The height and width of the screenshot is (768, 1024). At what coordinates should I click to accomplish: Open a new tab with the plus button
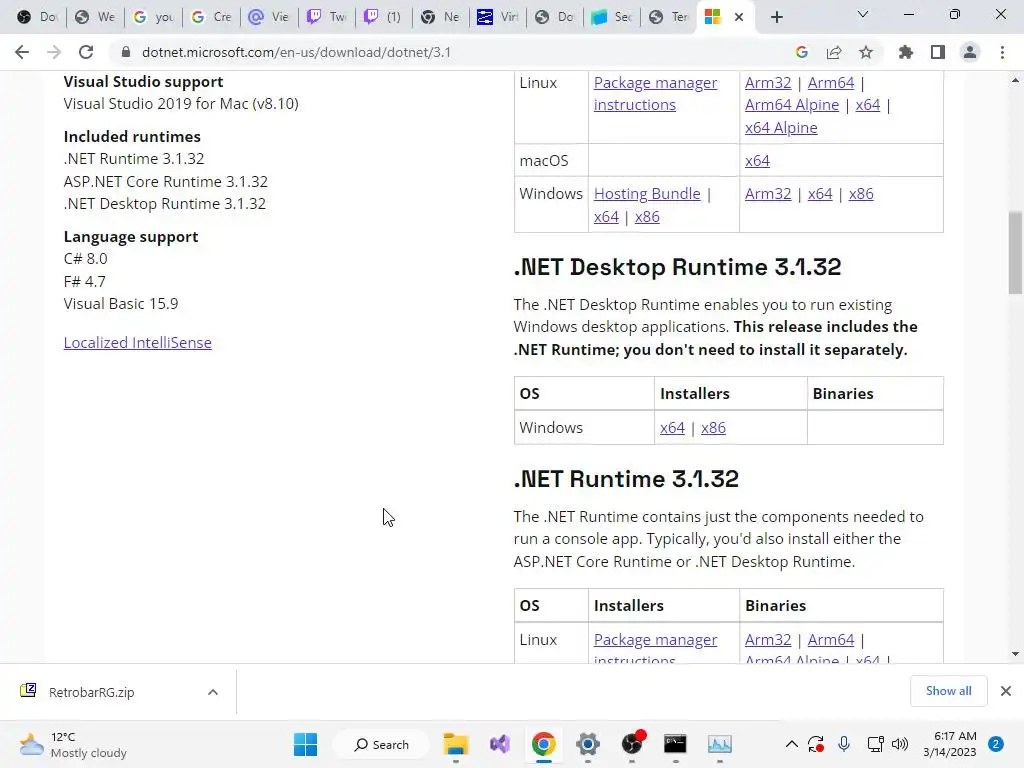(x=776, y=17)
